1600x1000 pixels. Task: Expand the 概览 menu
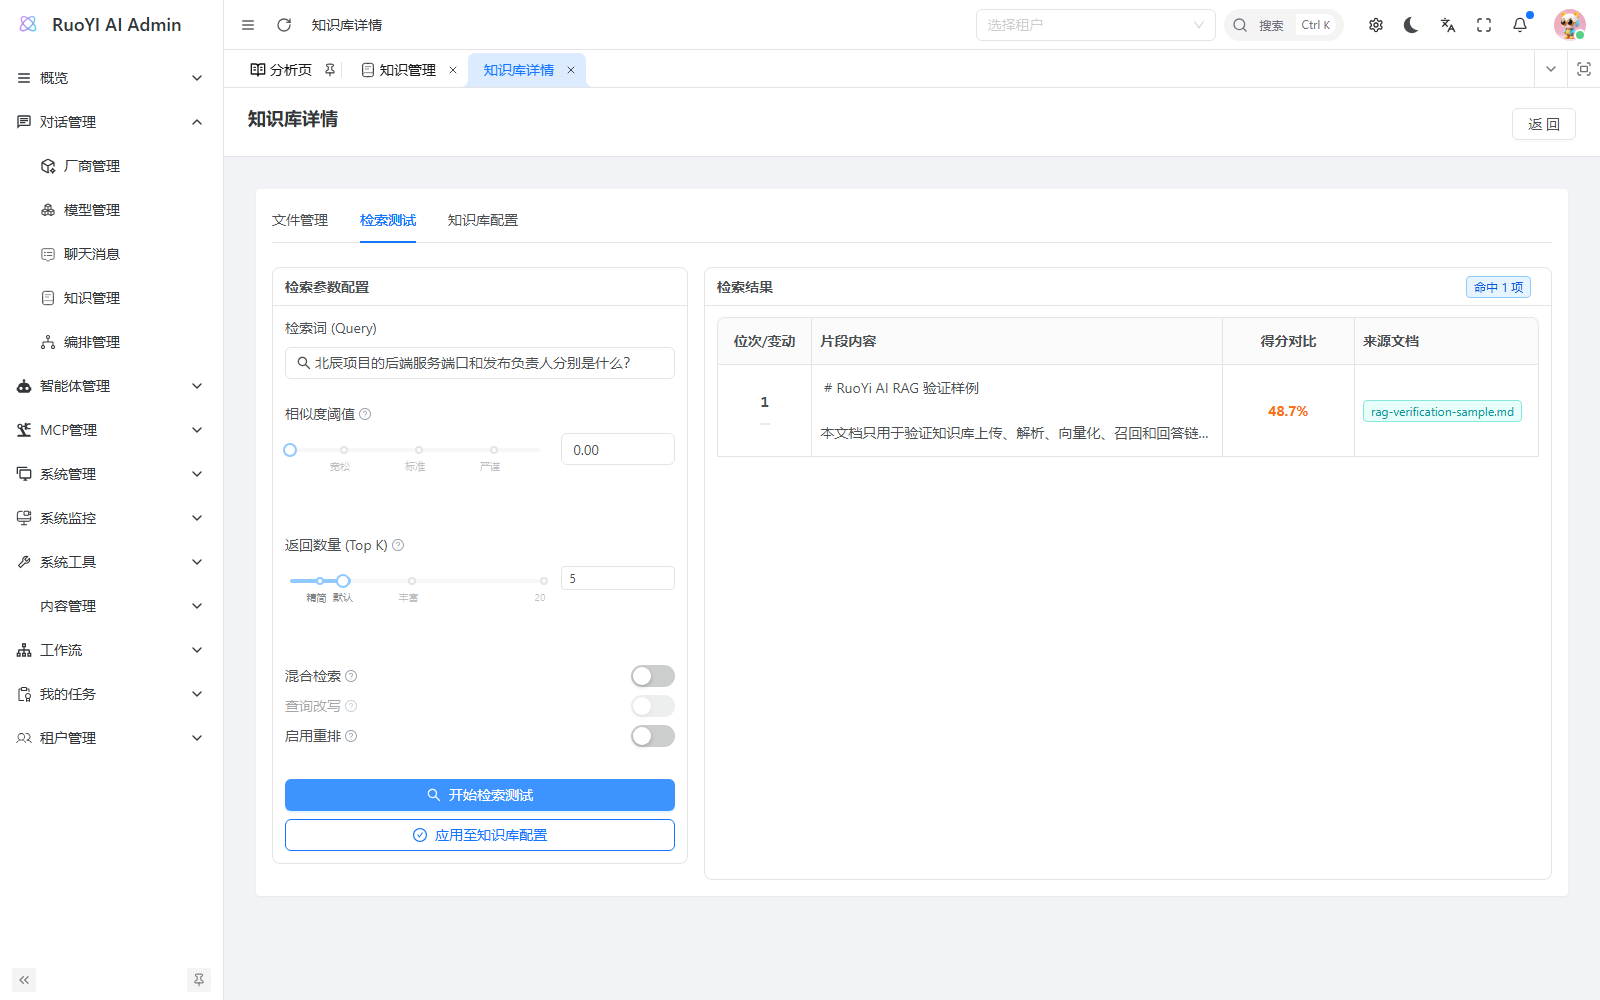[x=111, y=78]
